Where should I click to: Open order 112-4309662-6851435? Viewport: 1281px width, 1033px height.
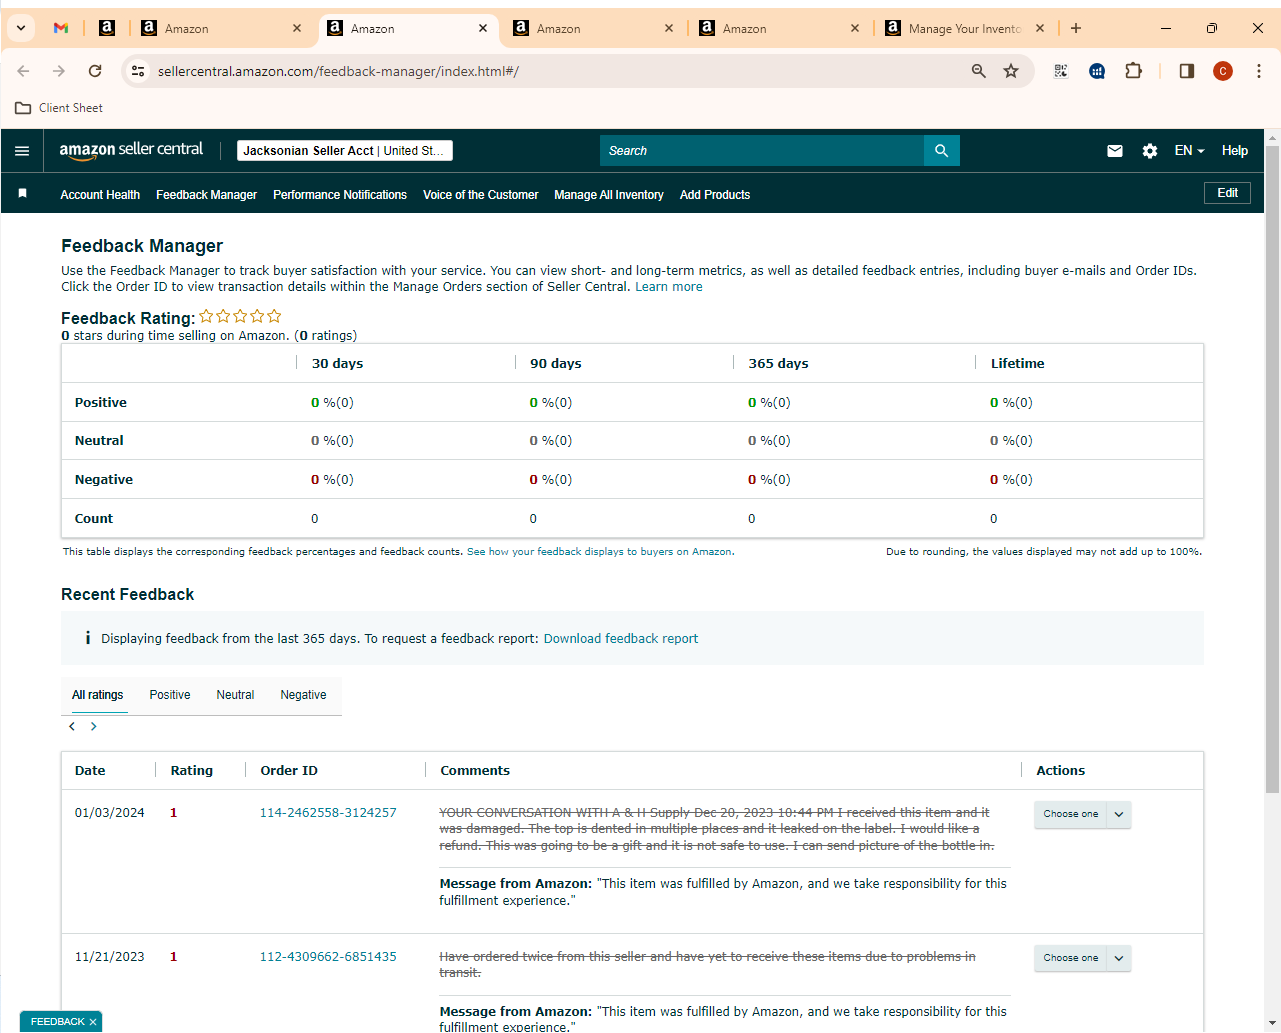[328, 957]
